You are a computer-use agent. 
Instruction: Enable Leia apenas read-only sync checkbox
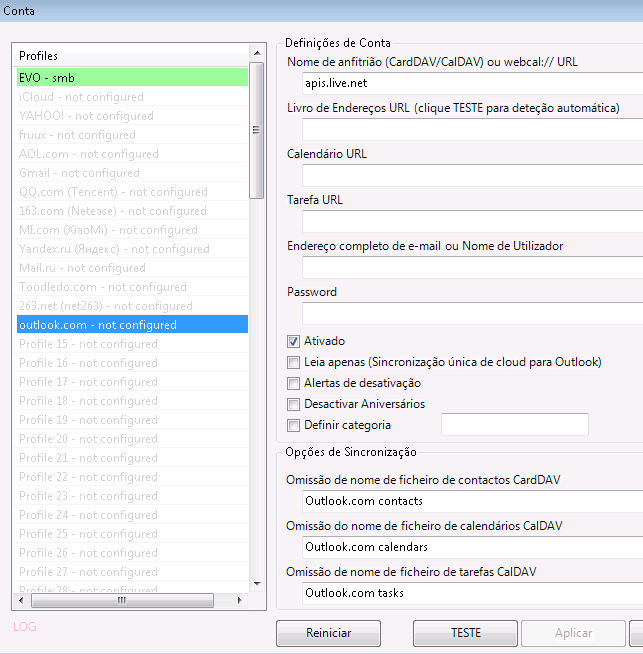tap(293, 362)
